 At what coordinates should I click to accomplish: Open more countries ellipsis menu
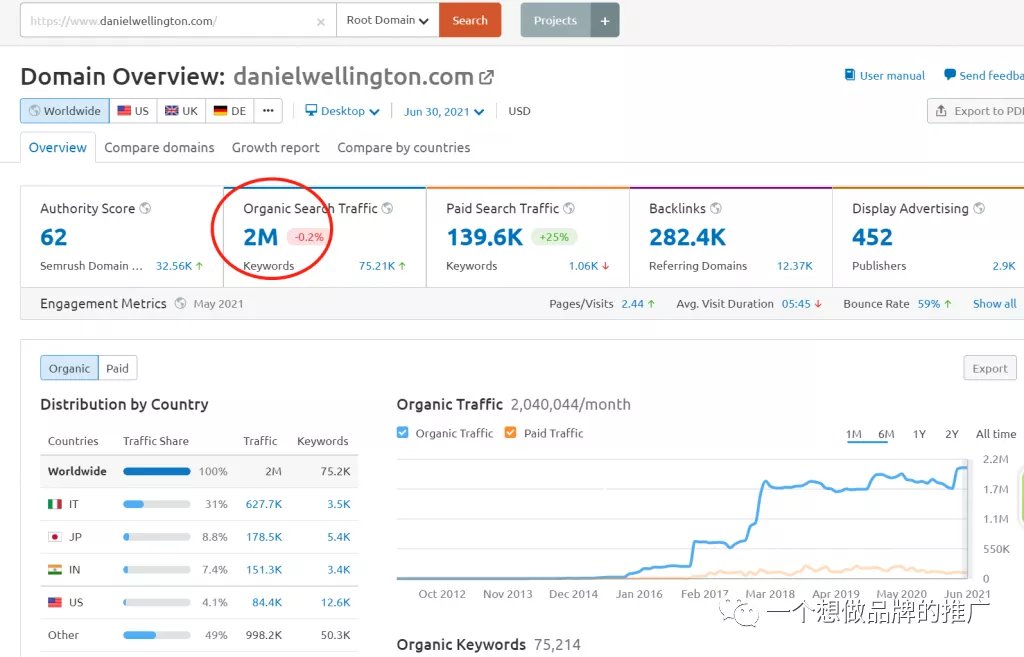click(x=268, y=111)
